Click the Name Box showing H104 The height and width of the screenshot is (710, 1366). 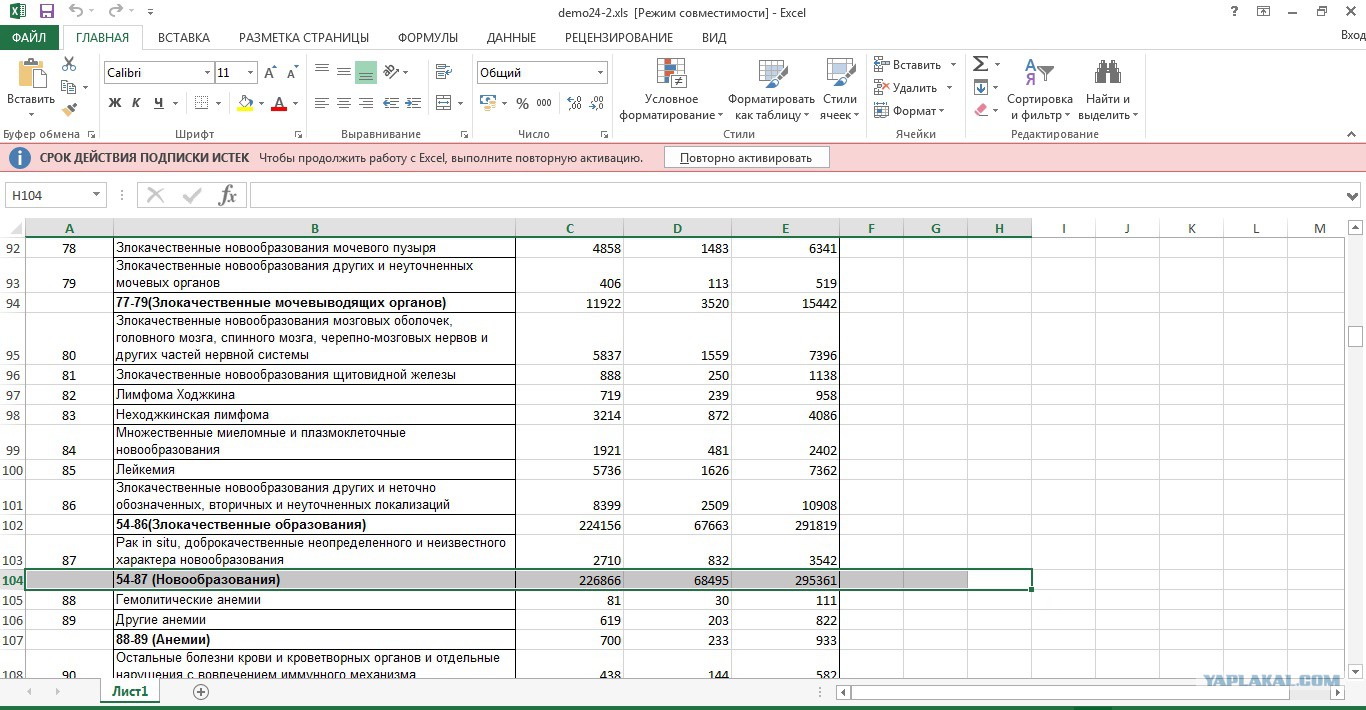pyautogui.click(x=56, y=195)
